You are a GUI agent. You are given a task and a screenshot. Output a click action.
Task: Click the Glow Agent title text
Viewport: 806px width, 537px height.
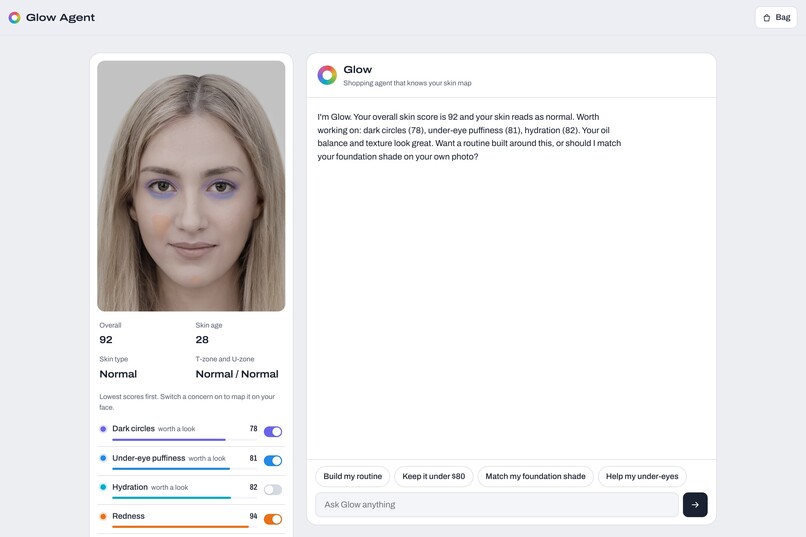(x=60, y=17)
